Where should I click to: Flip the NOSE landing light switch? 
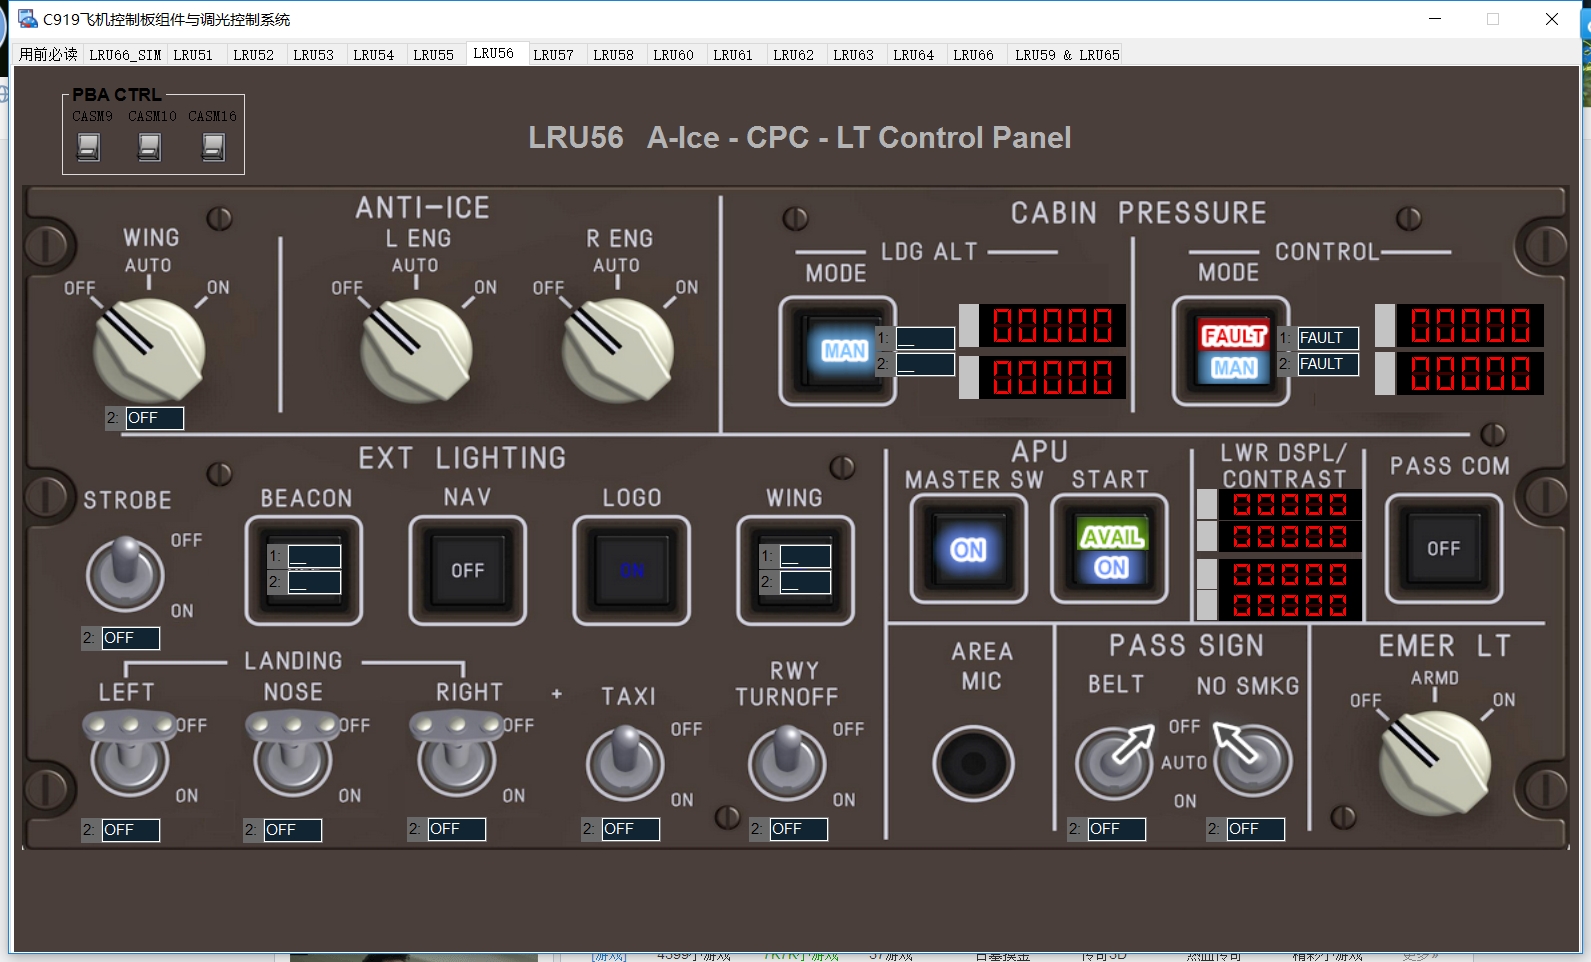293,752
